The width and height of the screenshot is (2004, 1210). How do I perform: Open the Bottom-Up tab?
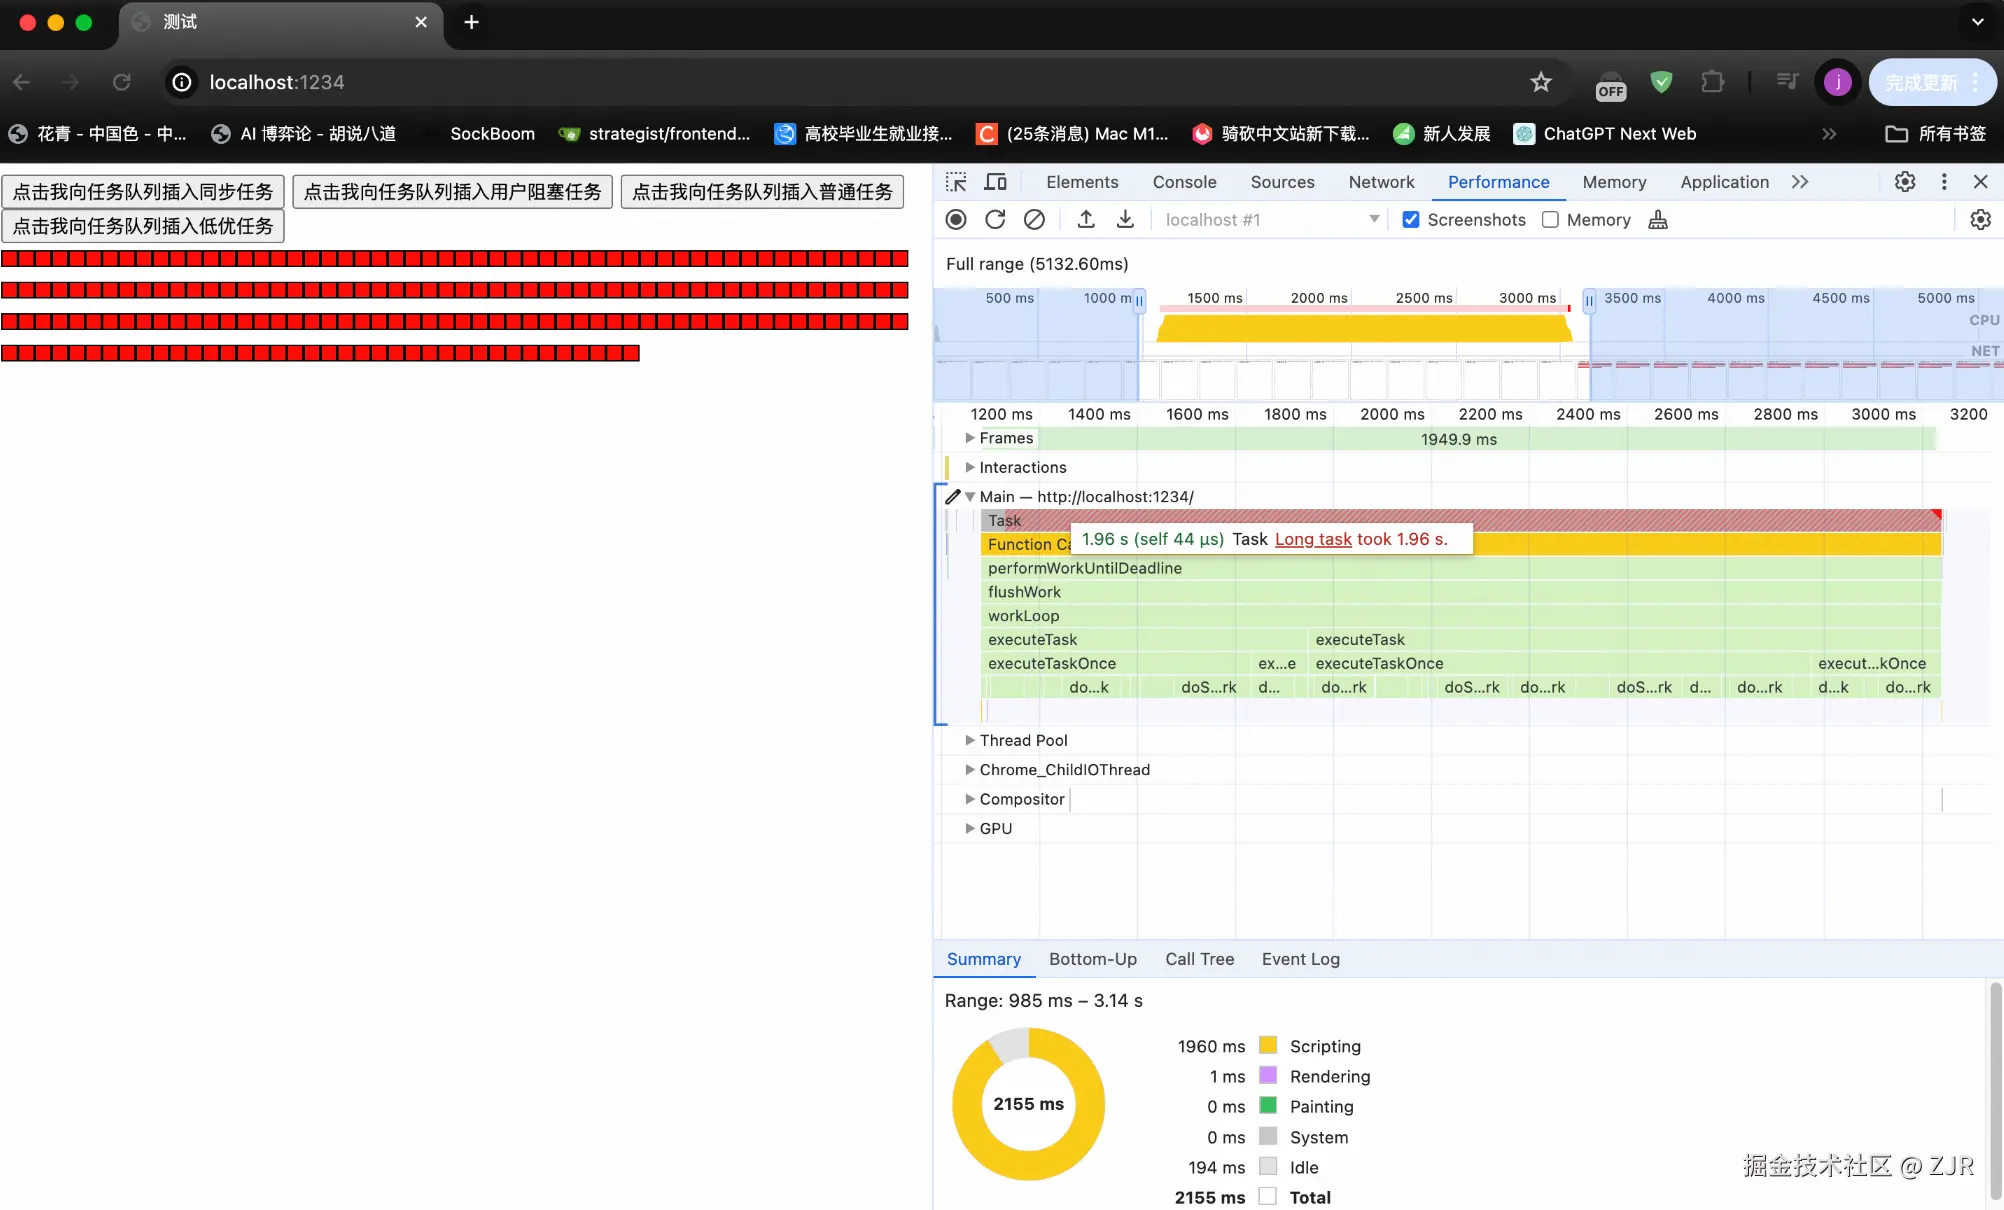tap(1092, 959)
